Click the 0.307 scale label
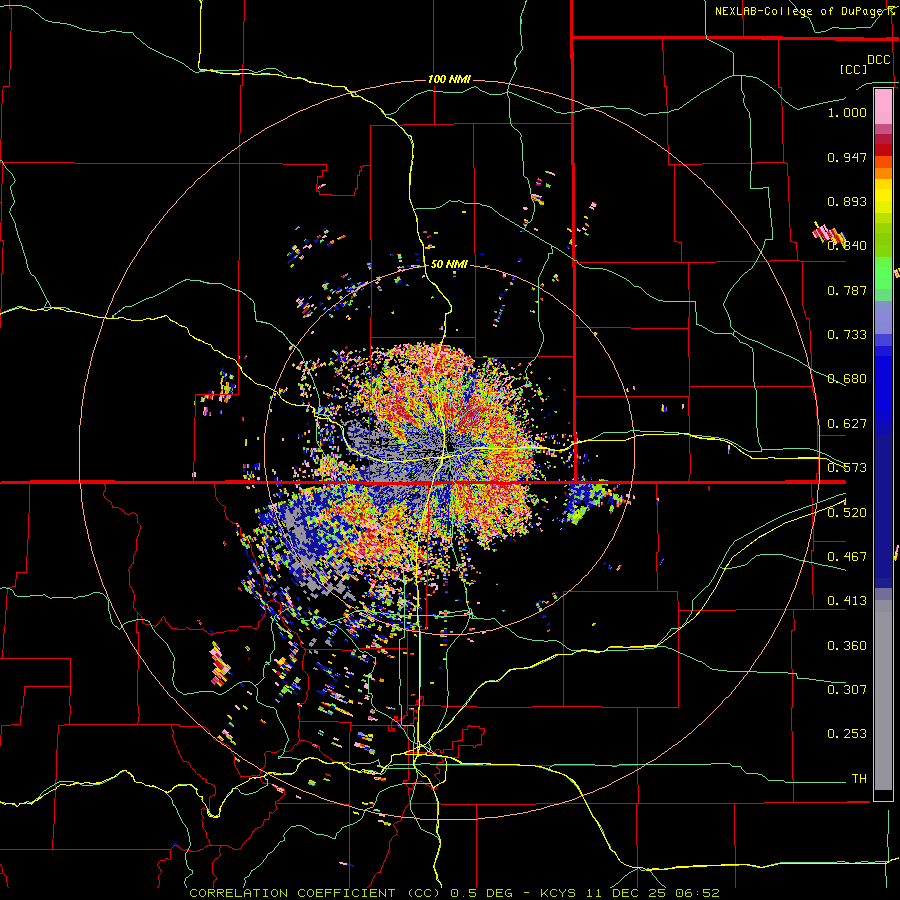Screen dimensions: 900x900 coord(847,690)
